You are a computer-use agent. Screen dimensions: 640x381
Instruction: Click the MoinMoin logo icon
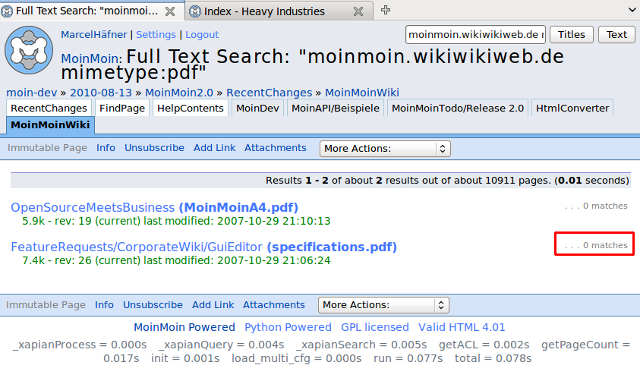click(29, 50)
